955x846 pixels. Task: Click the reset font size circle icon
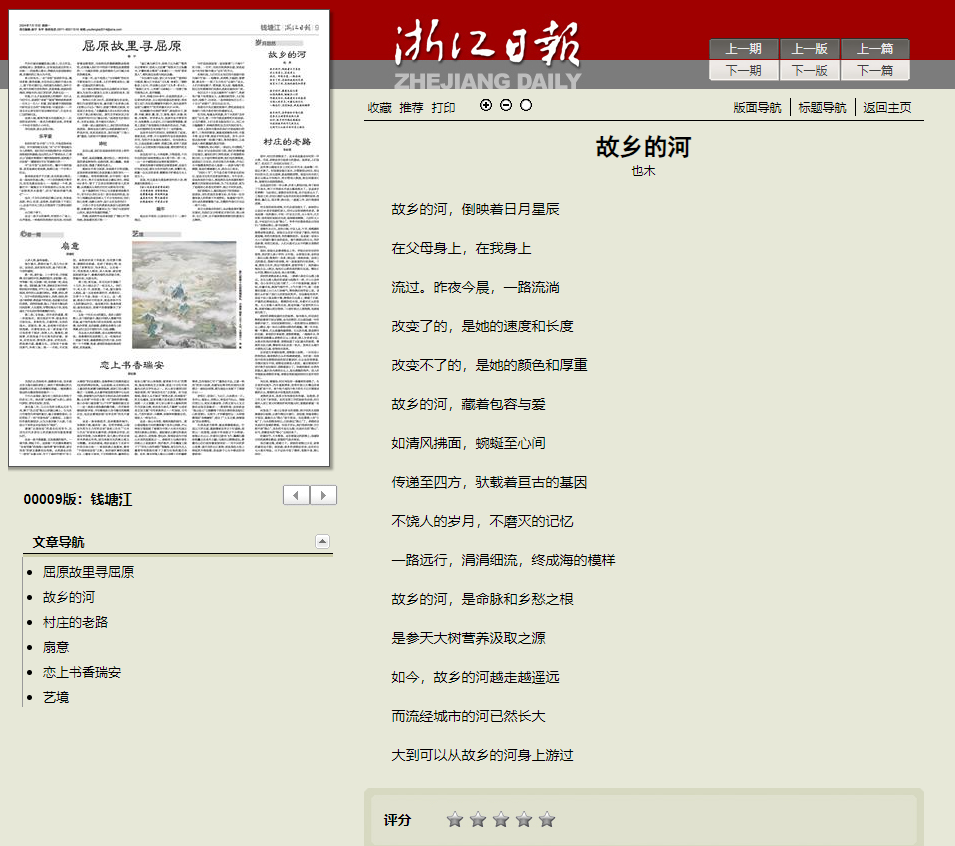click(x=526, y=105)
